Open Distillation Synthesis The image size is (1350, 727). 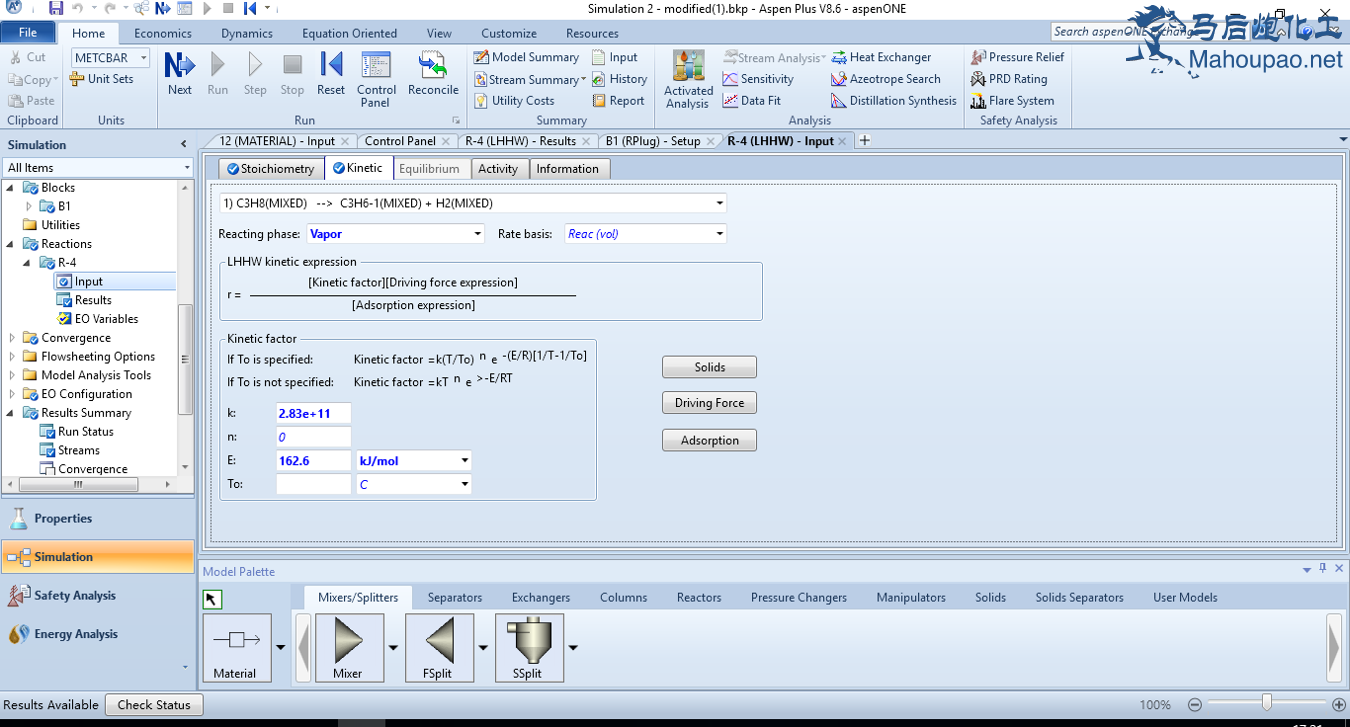(893, 101)
